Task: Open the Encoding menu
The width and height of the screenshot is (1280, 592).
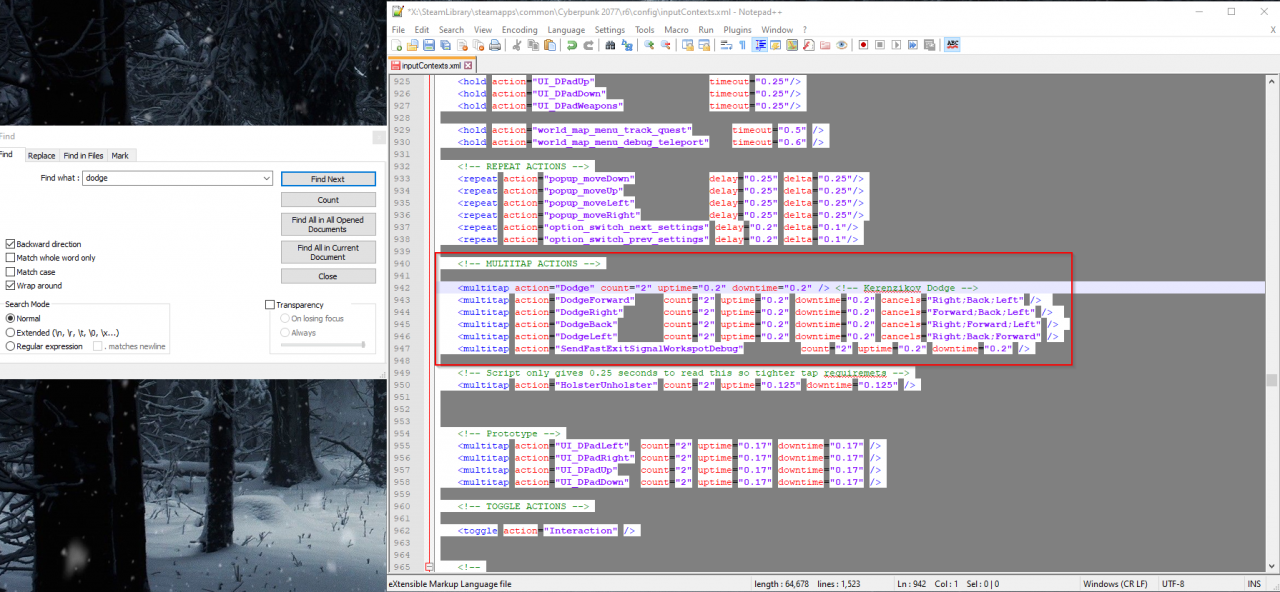Action: 519,30
